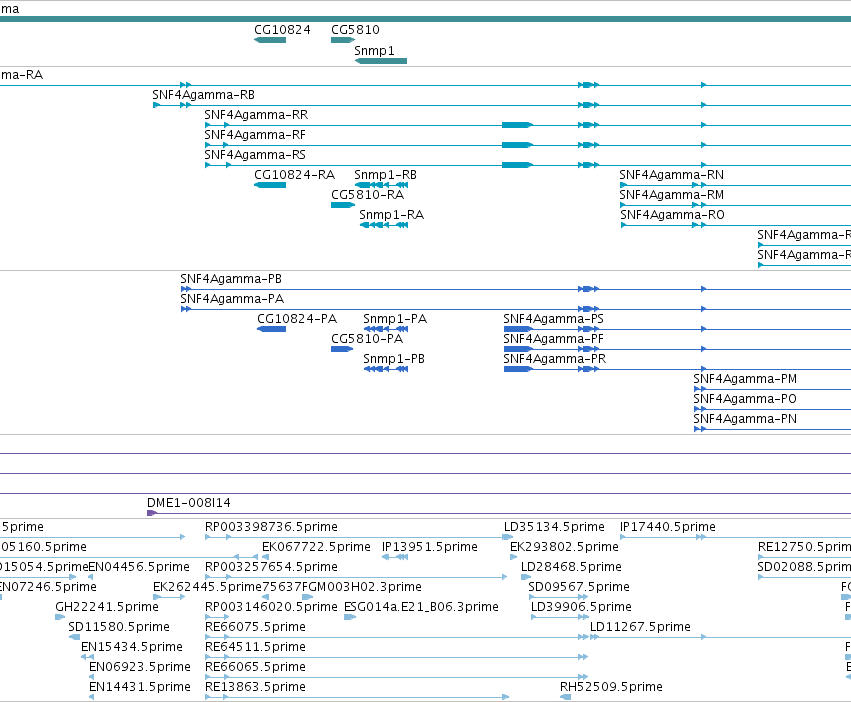
Task: Select transcript label SNF4Agamma-RS
Action: click(x=255, y=155)
